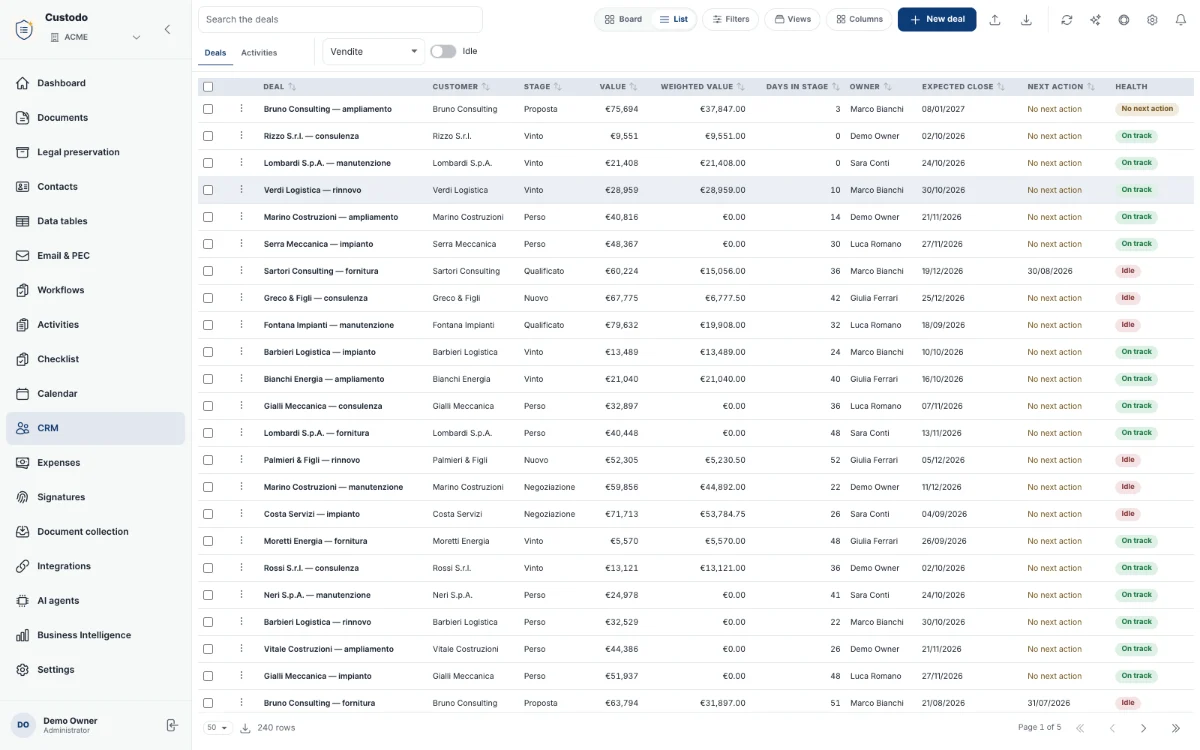Image resolution: width=1200 pixels, height=750 pixels.
Task: Select checkbox for Sartori Consulting — fornitura
Action: point(208,271)
